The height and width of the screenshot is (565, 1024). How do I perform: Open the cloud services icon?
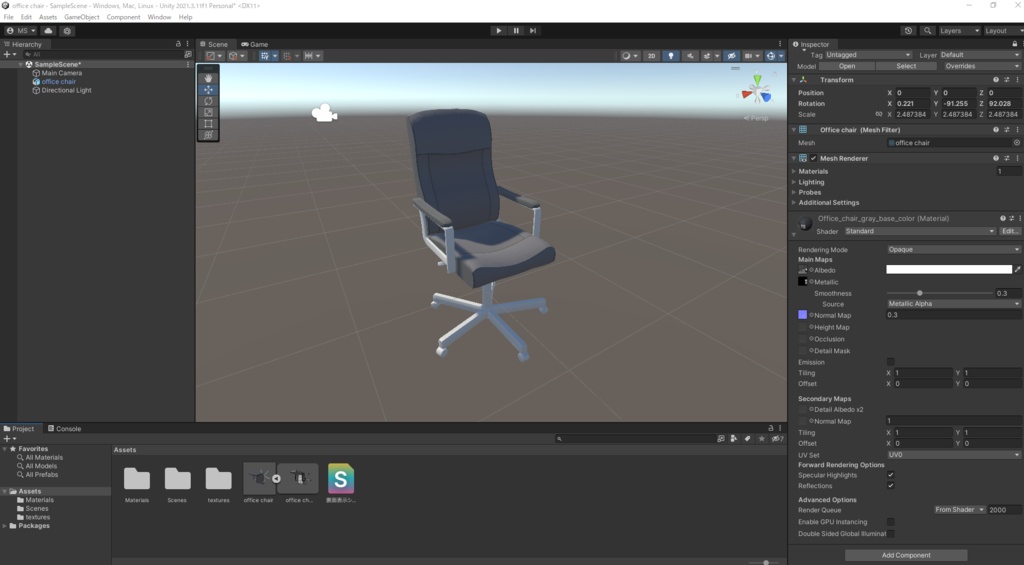48,31
